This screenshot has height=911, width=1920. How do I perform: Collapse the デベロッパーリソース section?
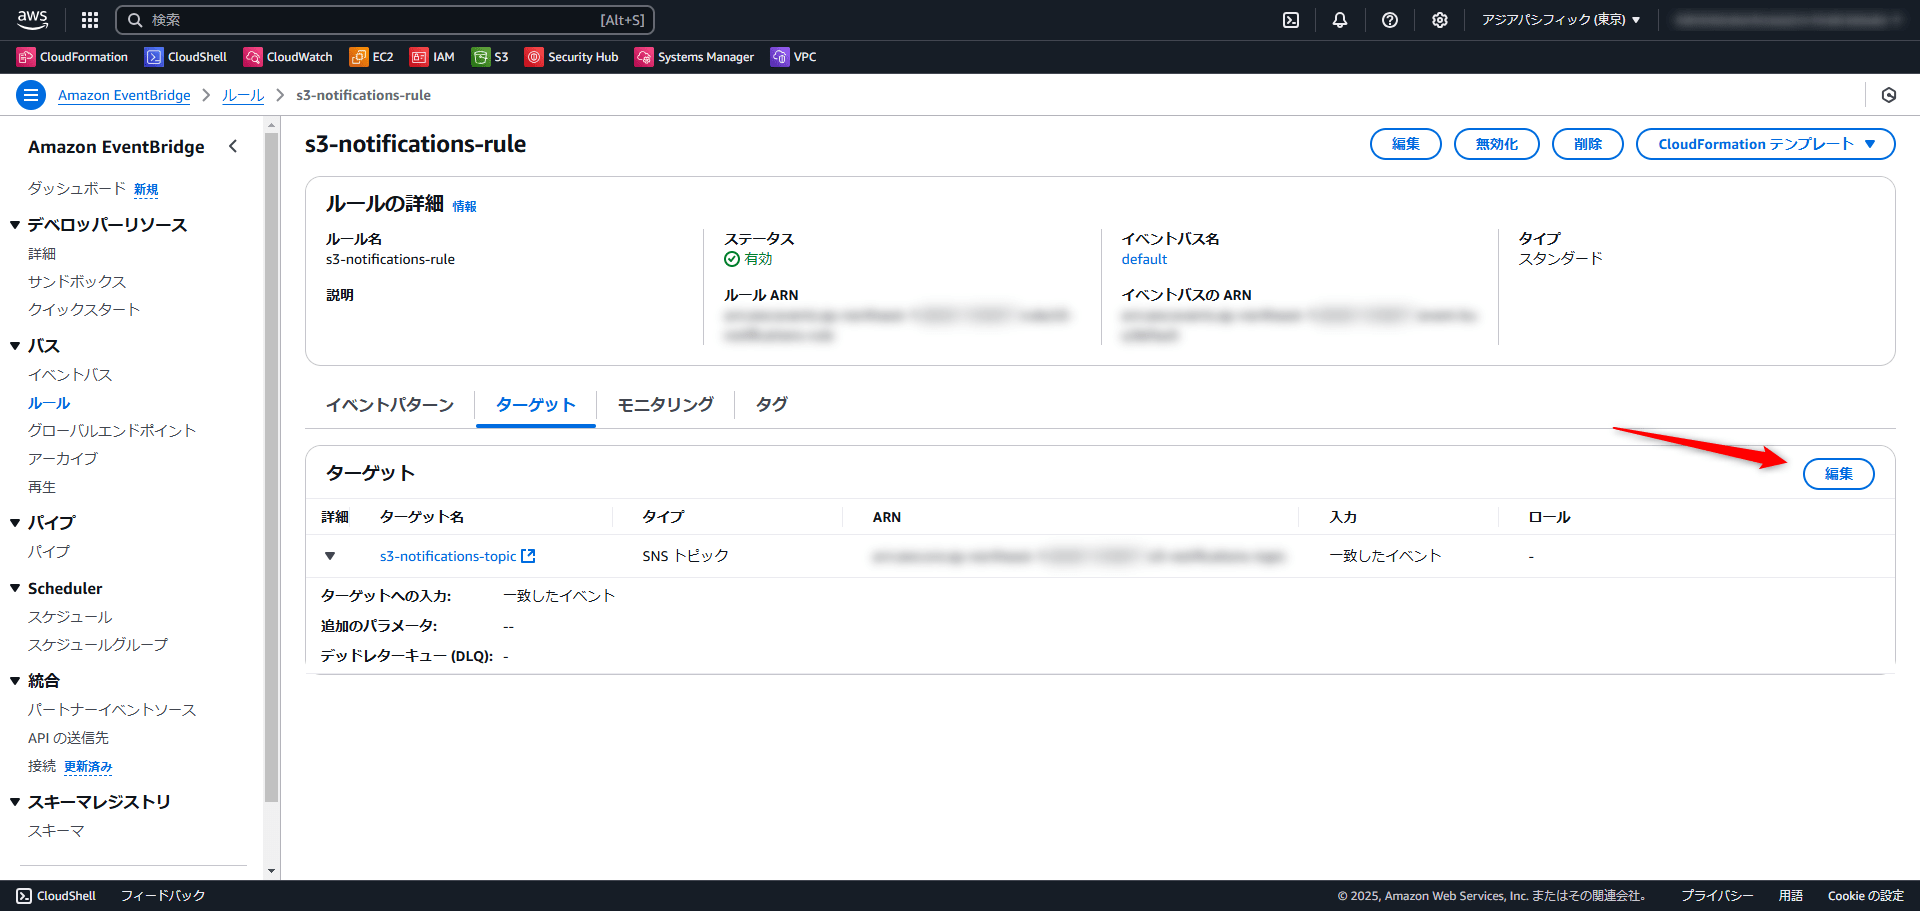coord(15,225)
